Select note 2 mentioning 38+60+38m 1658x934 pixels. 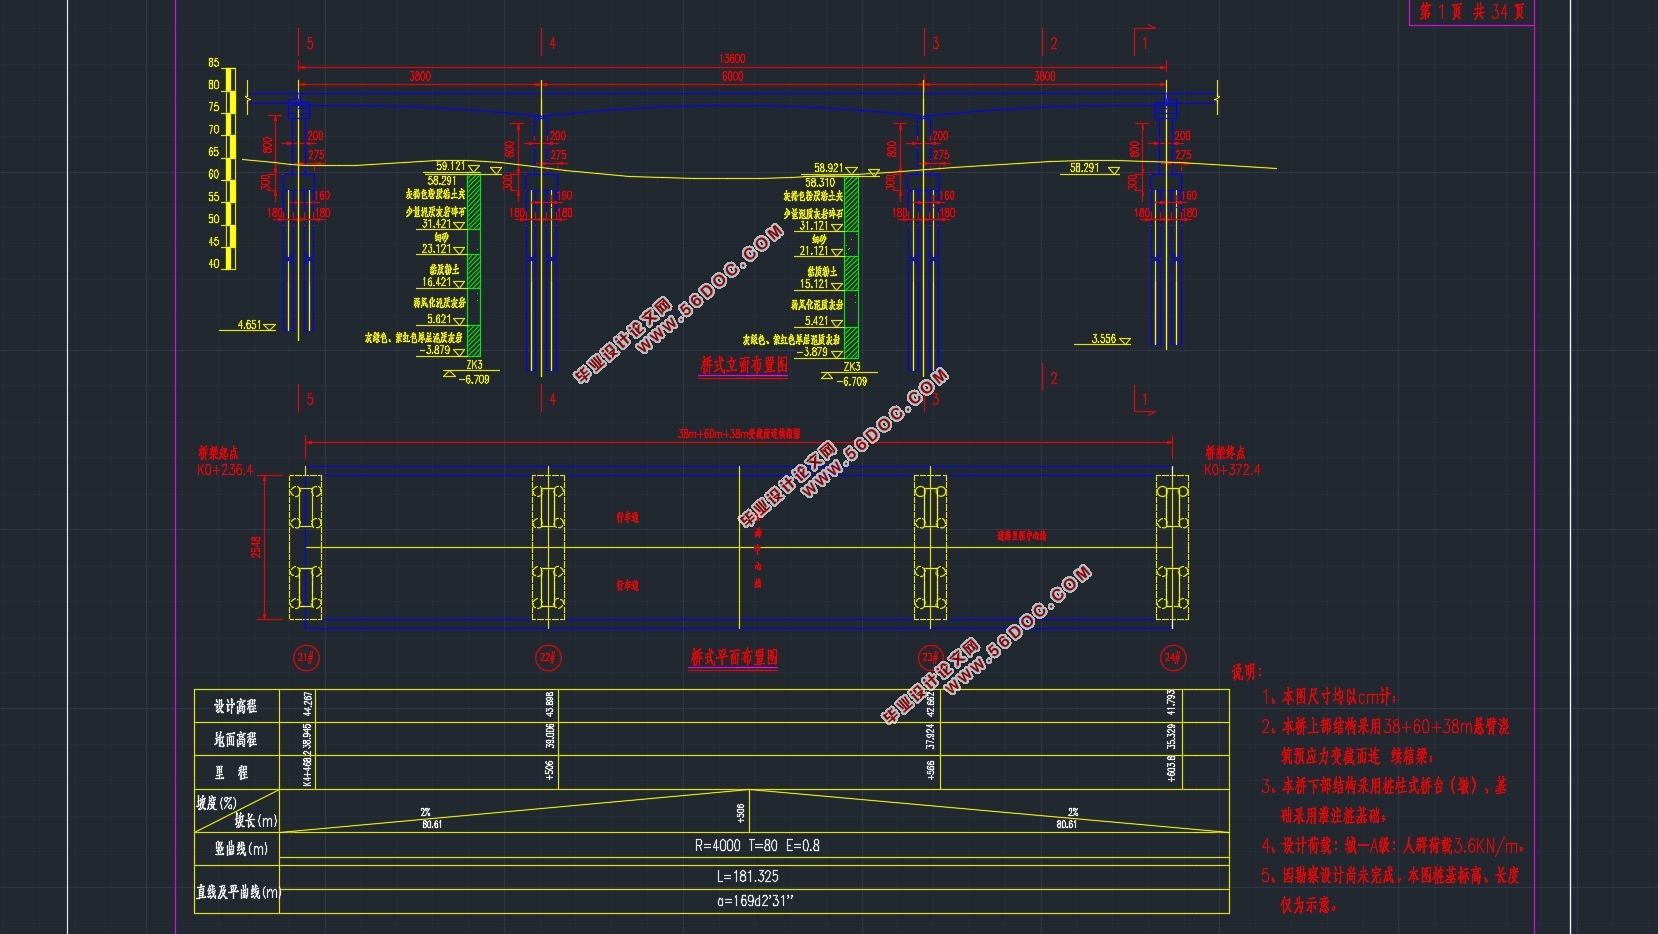[x=1386, y=741]
